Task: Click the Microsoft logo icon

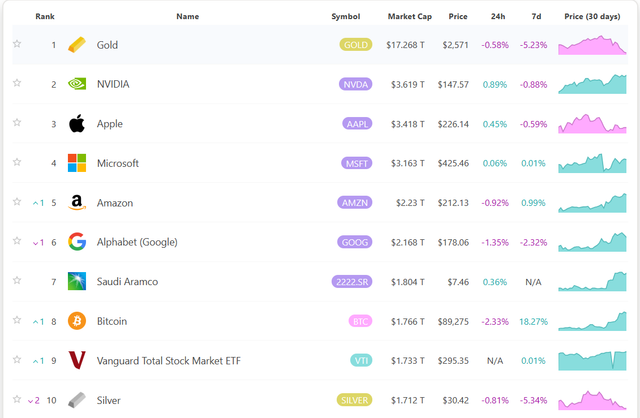Action: [x=77, y=163]
